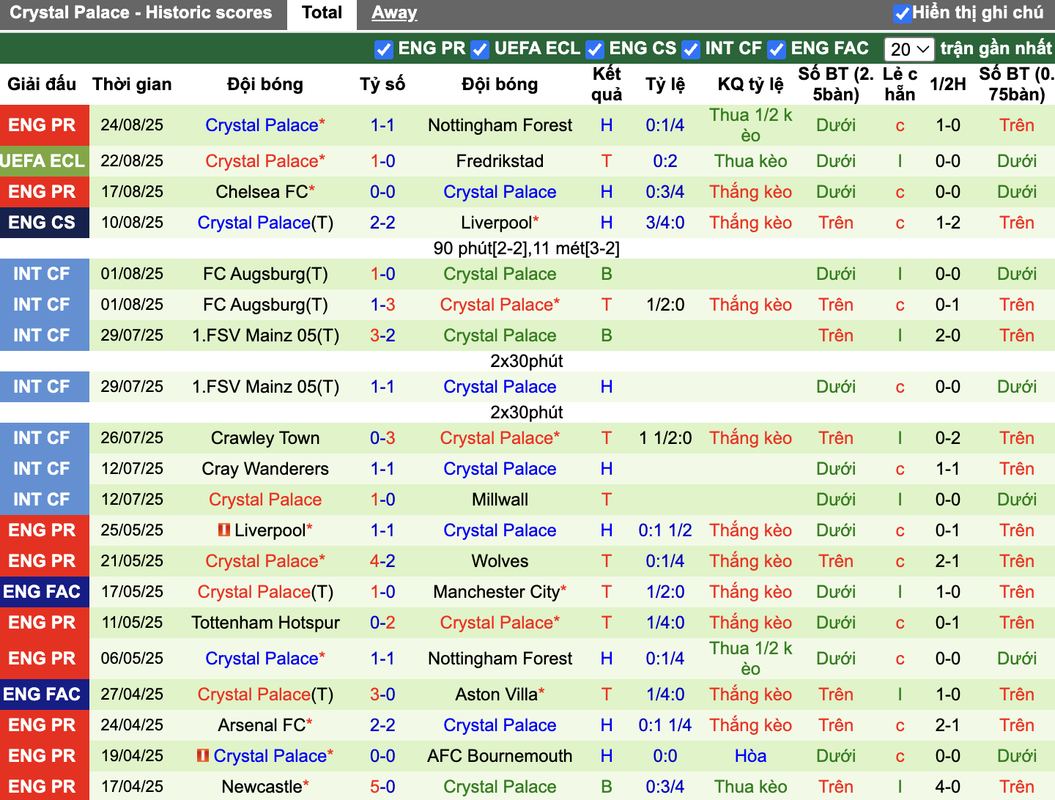The height and width of the screenshot is (800, 1055).
Task: Click the 5-0 score against Newcastle
Action: 382,787
